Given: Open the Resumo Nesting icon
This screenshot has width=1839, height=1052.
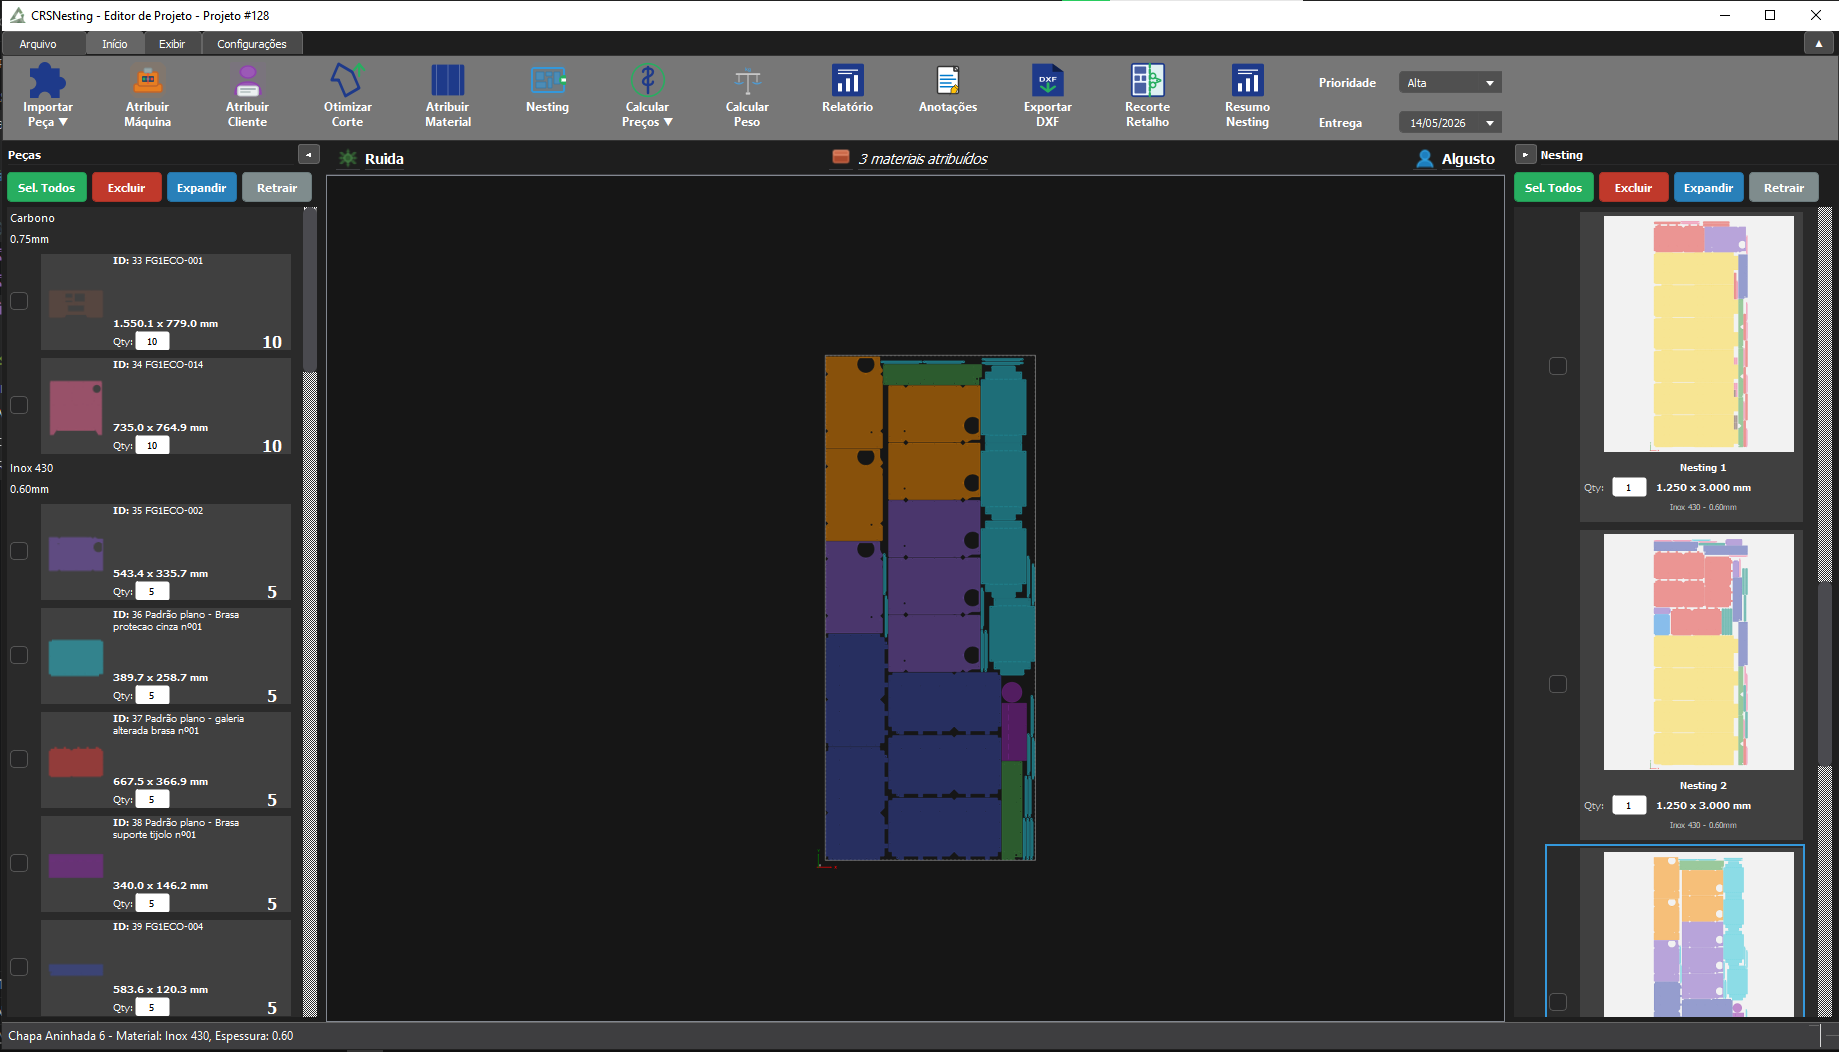Looking at the screenshot, I should (x=1247, y=96).
